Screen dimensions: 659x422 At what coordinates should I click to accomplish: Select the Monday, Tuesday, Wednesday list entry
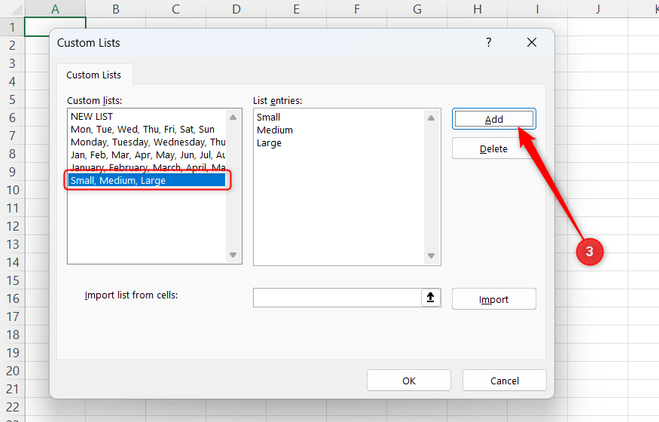pyautogui.click(x=147, y=142)
